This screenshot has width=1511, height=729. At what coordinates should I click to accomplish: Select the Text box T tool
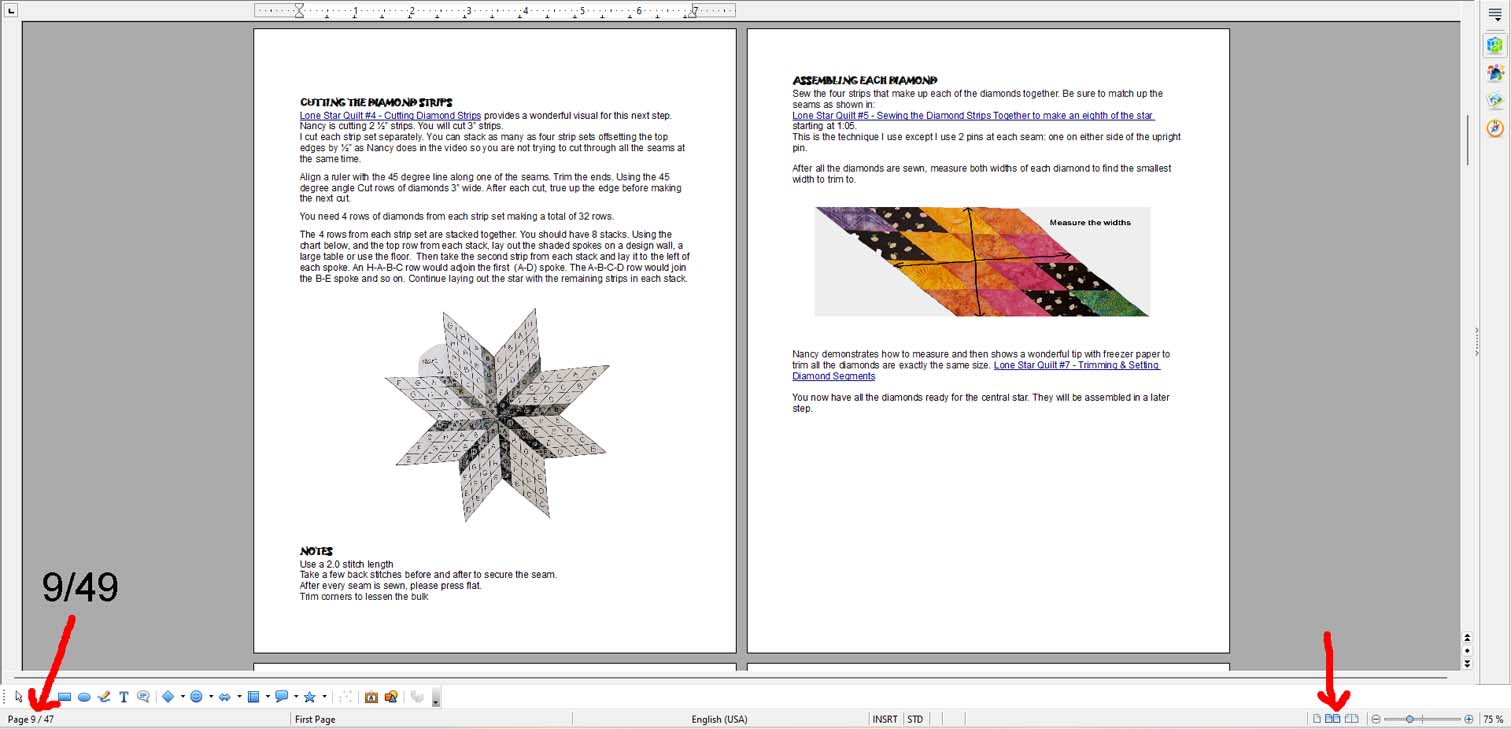124,697
